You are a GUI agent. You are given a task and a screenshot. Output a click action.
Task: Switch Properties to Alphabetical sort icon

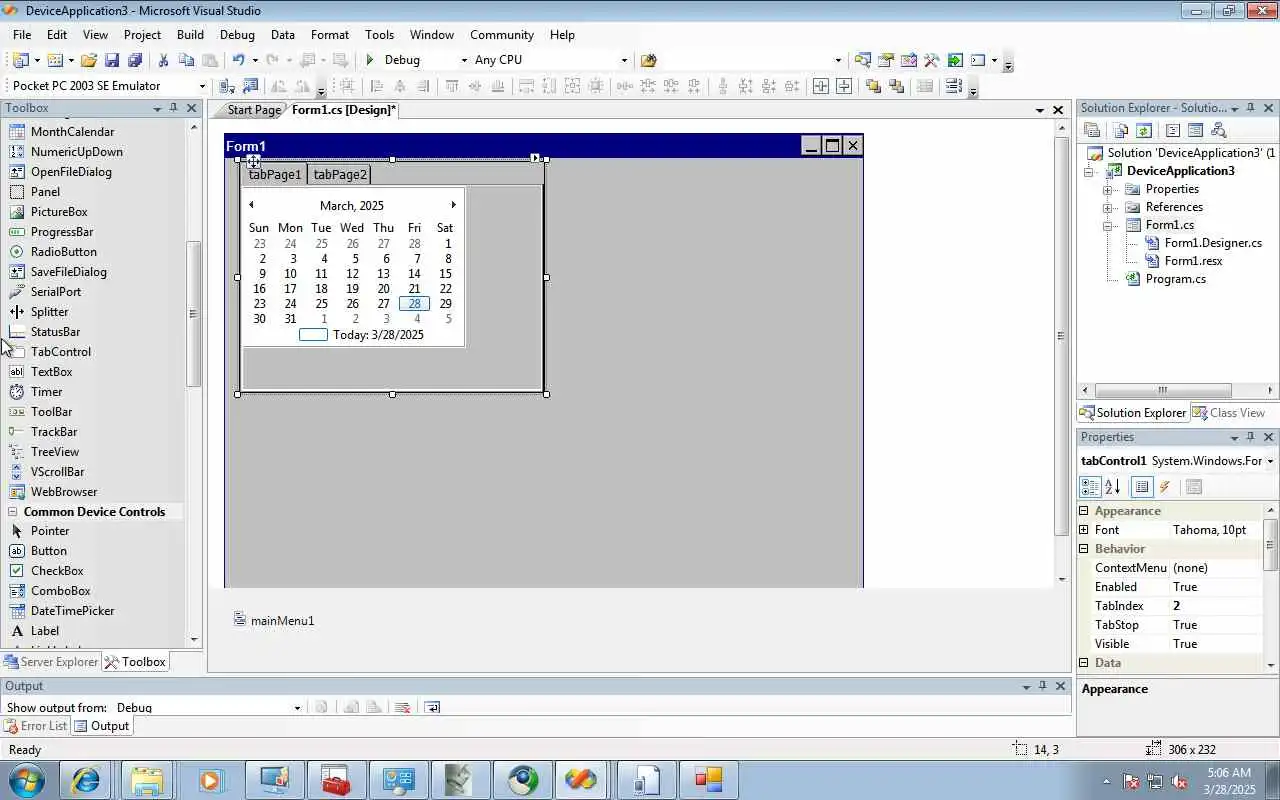(1112, 487)
